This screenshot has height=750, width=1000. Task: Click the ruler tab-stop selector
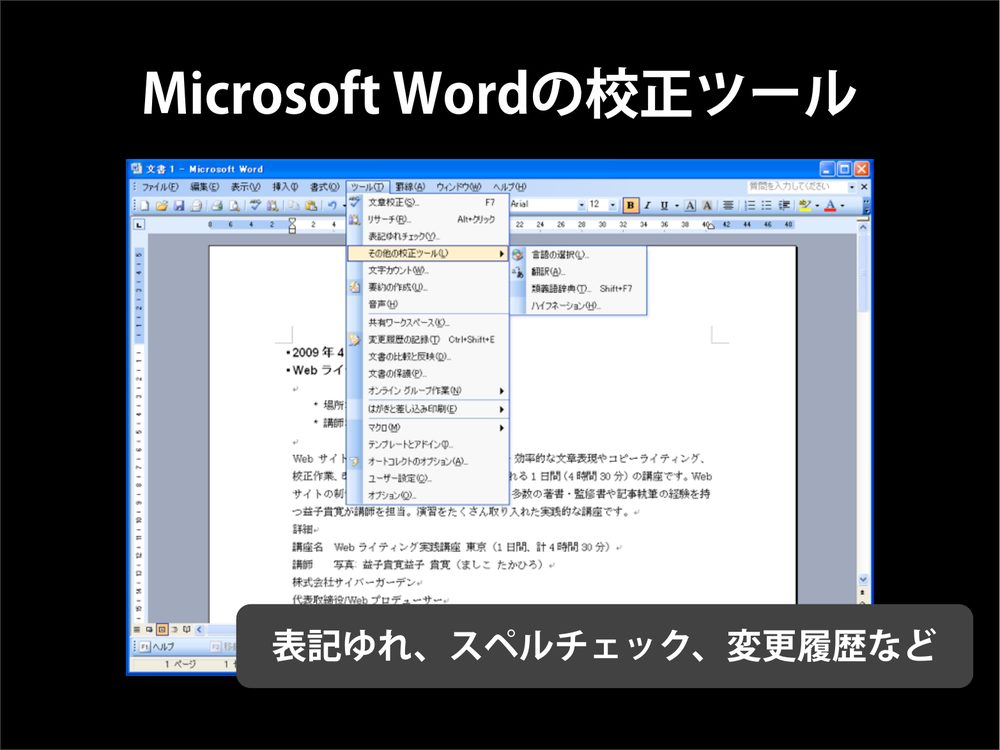click(139, 224)
